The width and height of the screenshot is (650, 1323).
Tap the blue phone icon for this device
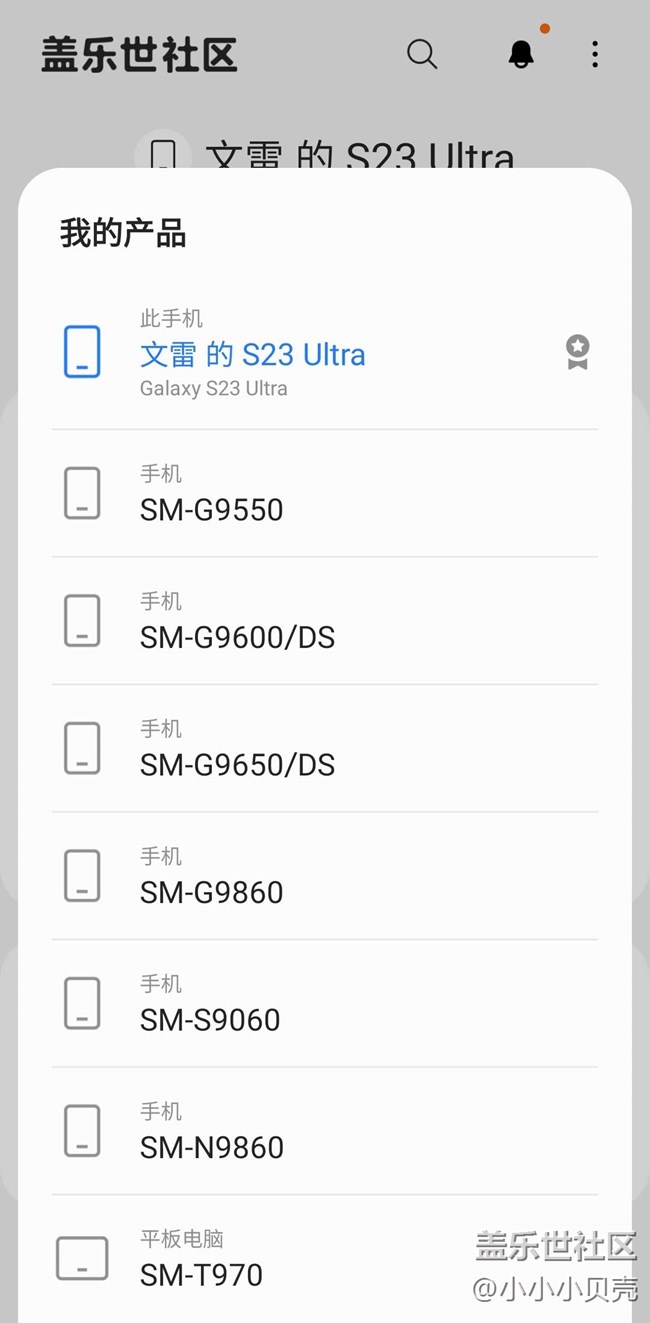tap(82, 352)
